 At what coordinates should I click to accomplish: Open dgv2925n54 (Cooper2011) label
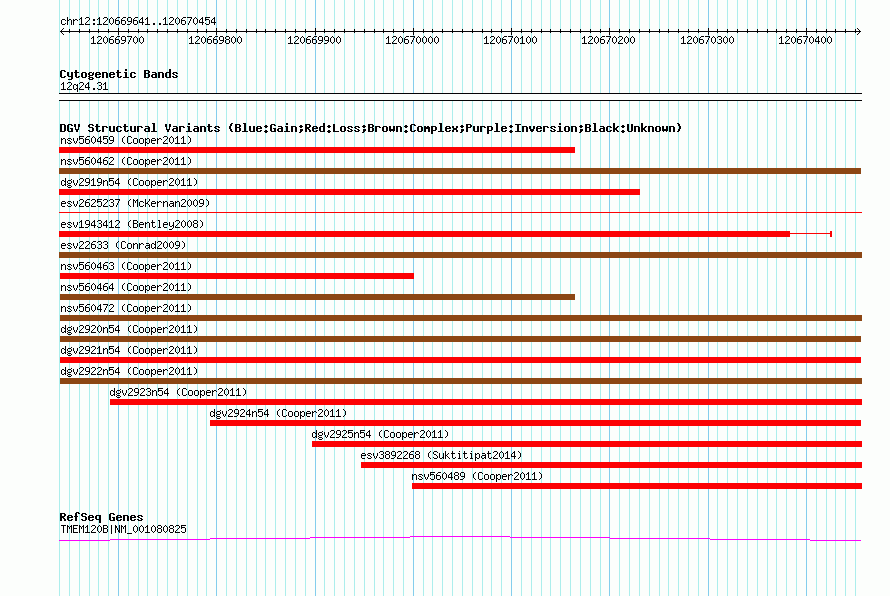[380, 434]
